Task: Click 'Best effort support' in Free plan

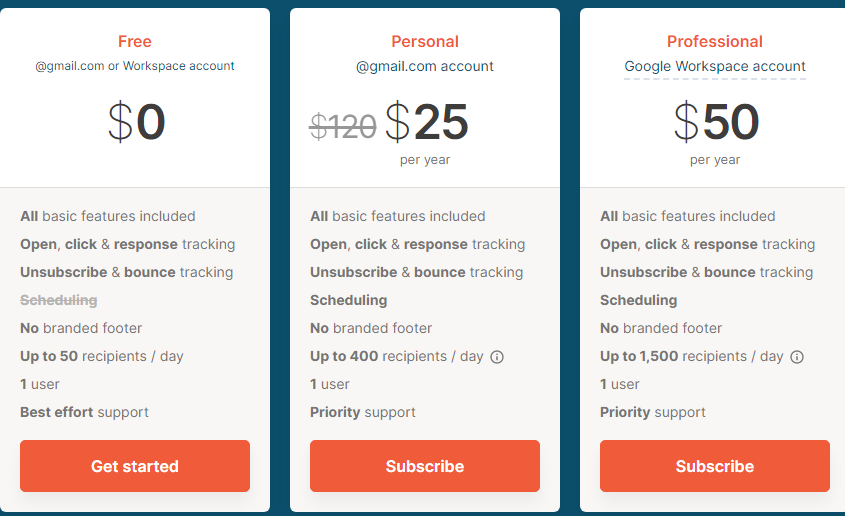Action: click(84, 412)
